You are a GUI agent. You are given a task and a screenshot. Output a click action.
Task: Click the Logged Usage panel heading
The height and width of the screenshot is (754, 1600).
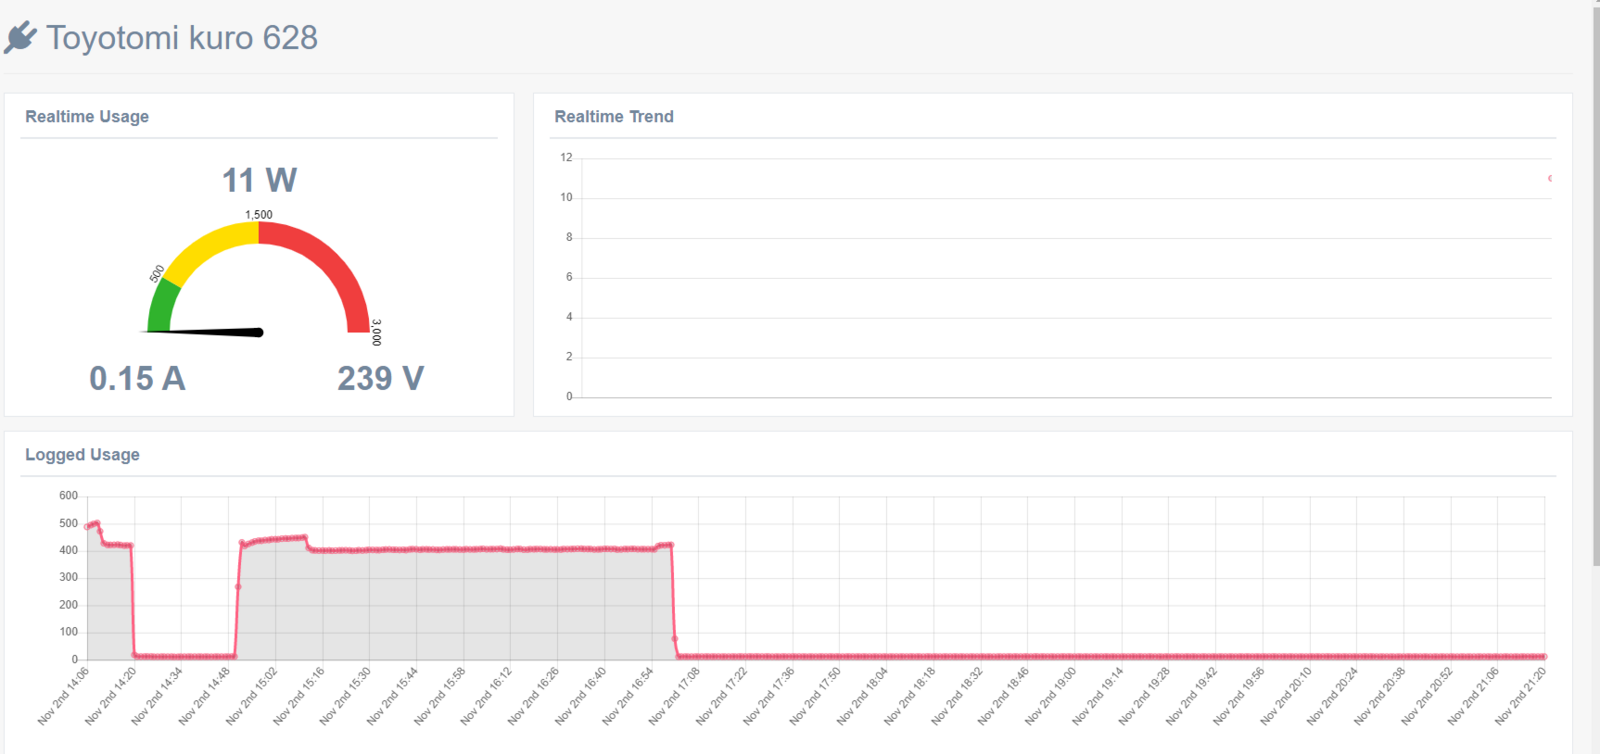coord(82,454)
